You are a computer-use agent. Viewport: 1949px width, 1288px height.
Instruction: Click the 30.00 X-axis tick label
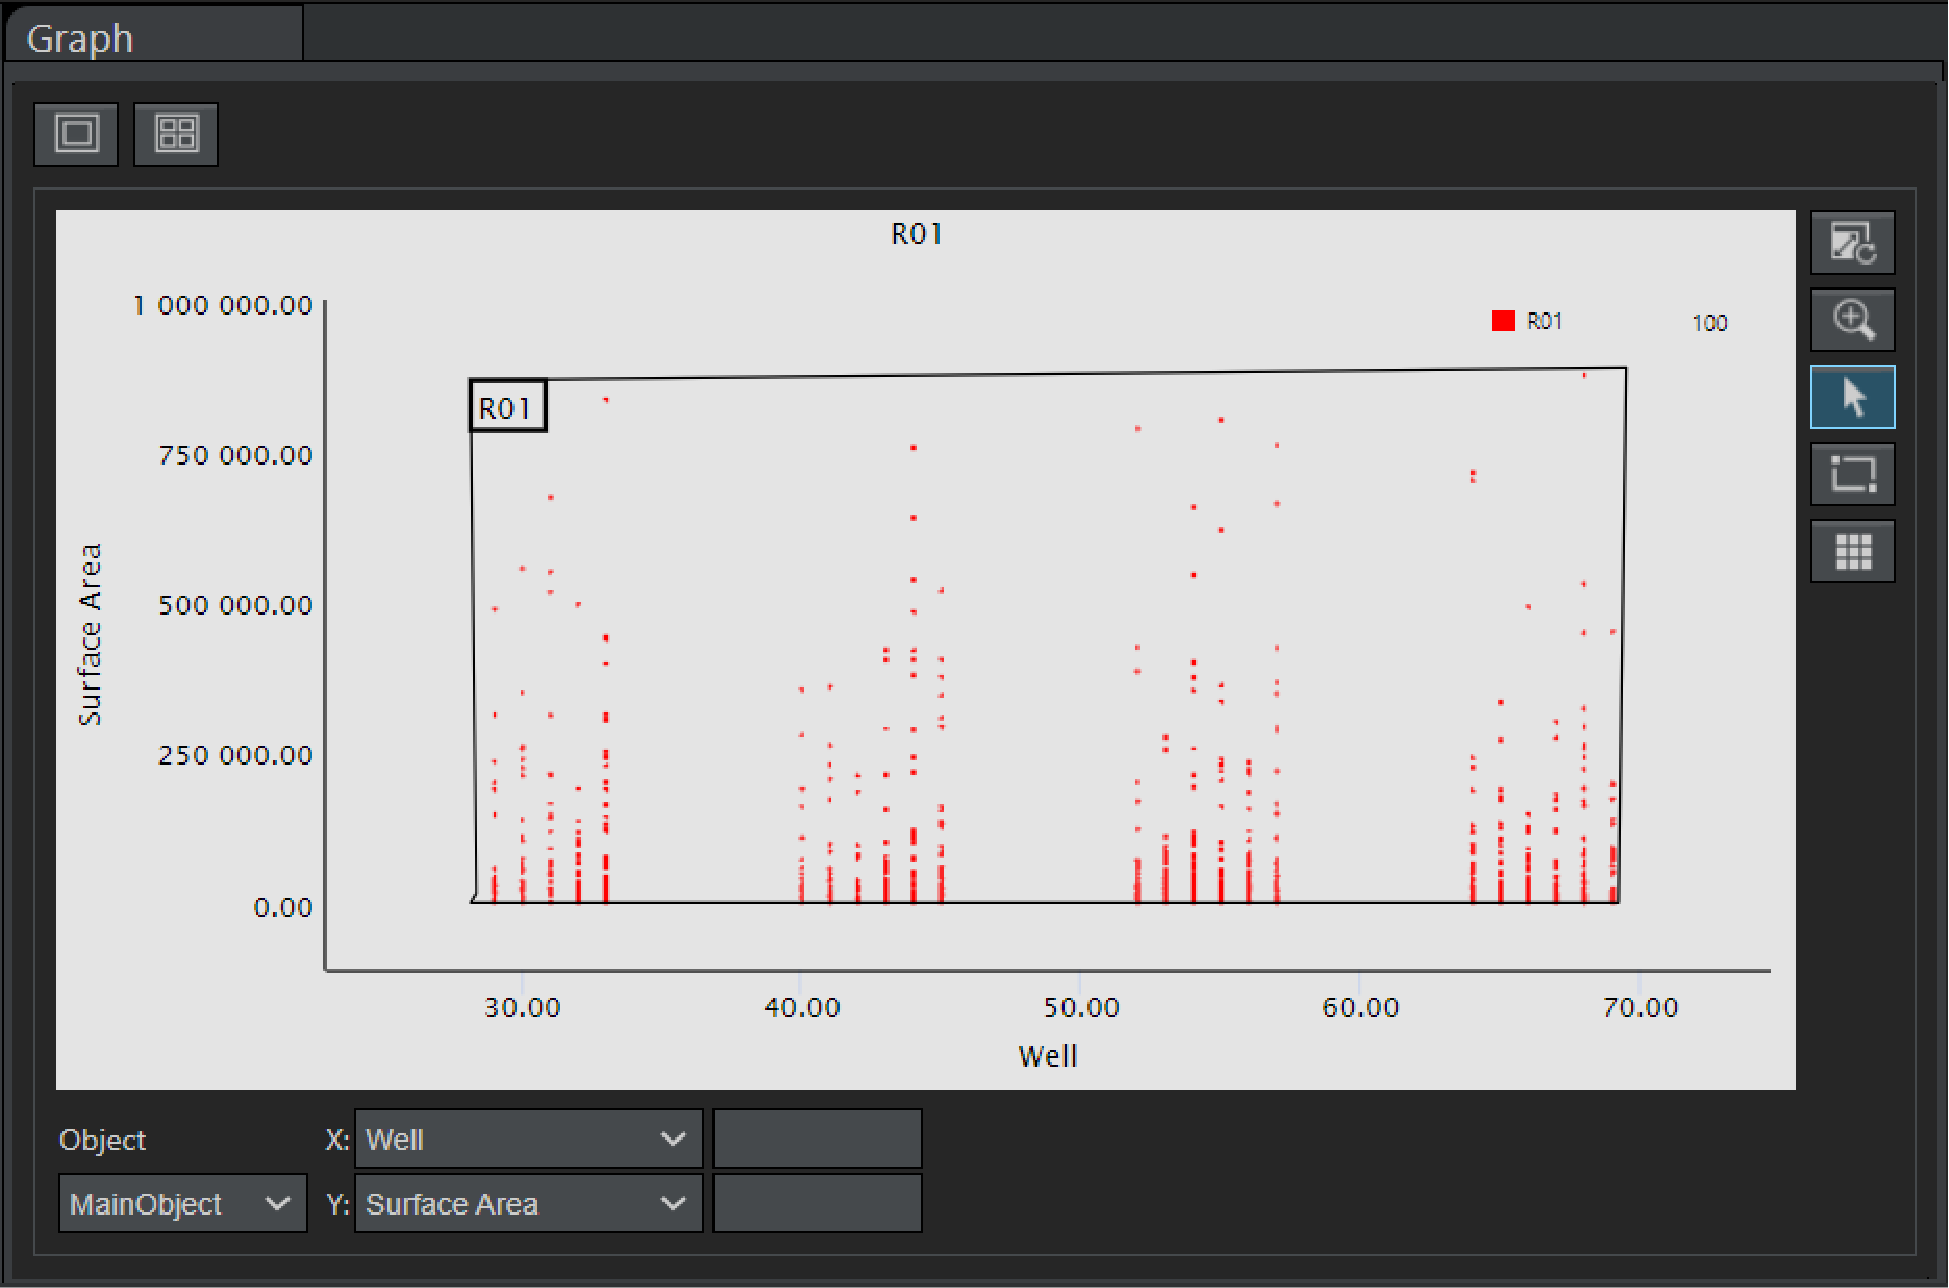522,1008
